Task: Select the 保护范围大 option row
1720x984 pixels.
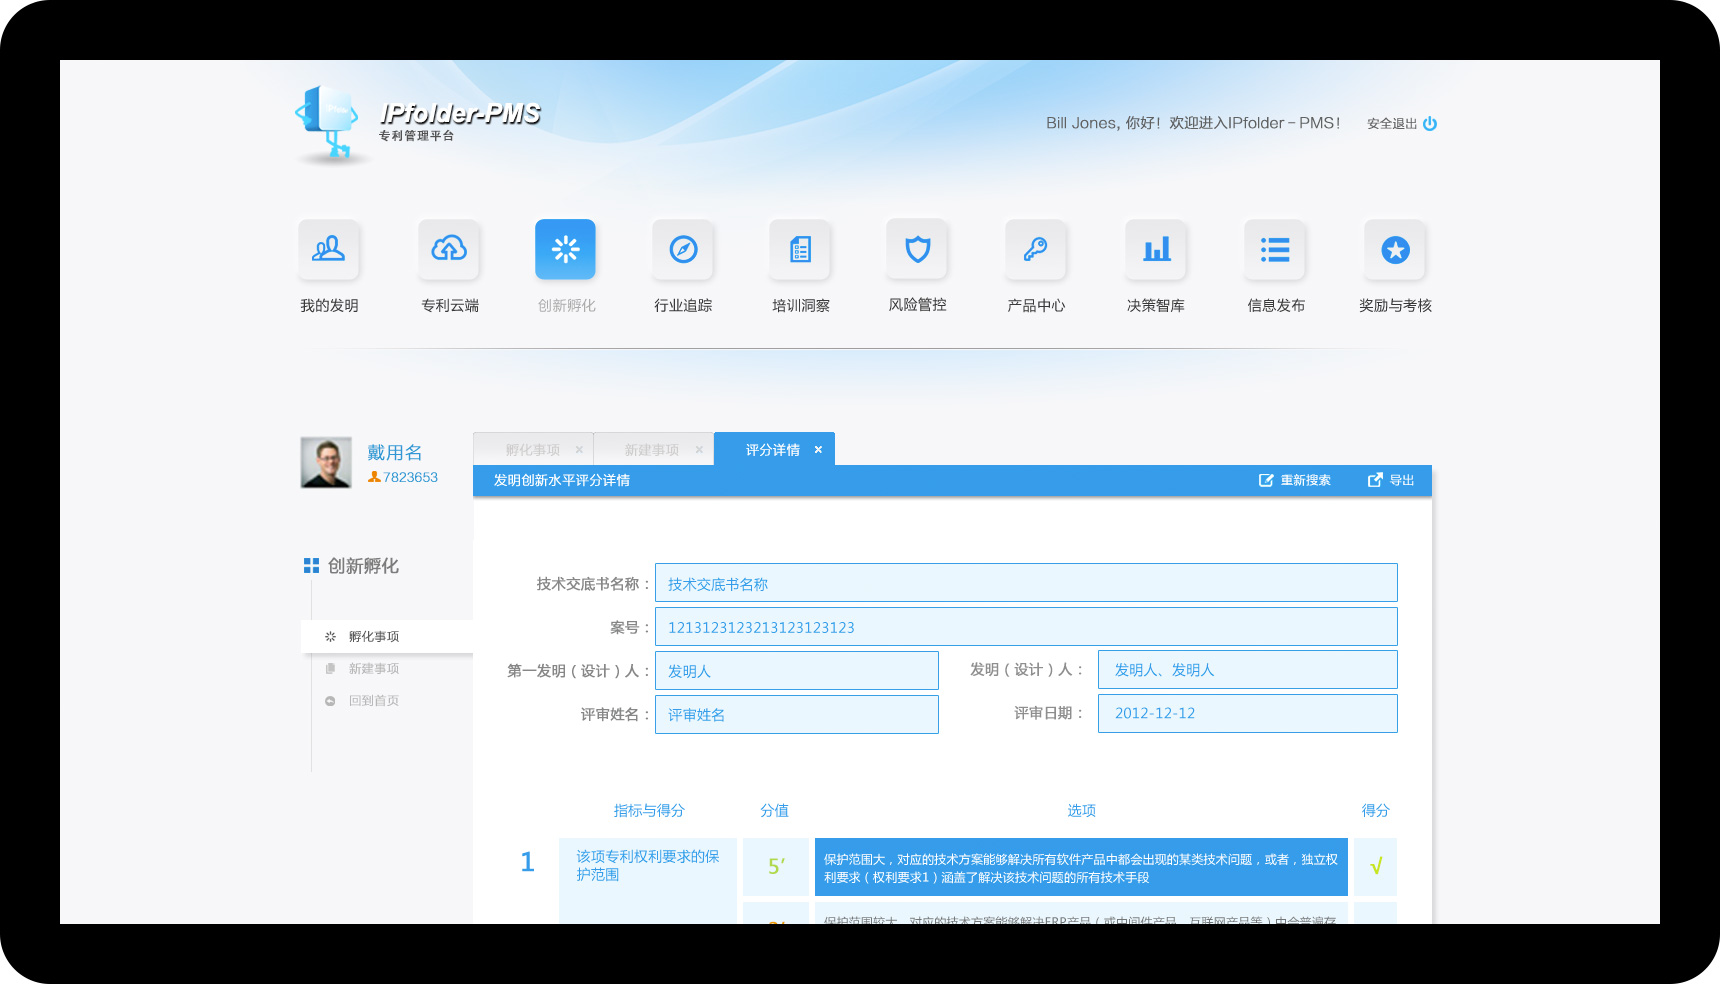Action: pyautogui.click(x=1081, y=867)
